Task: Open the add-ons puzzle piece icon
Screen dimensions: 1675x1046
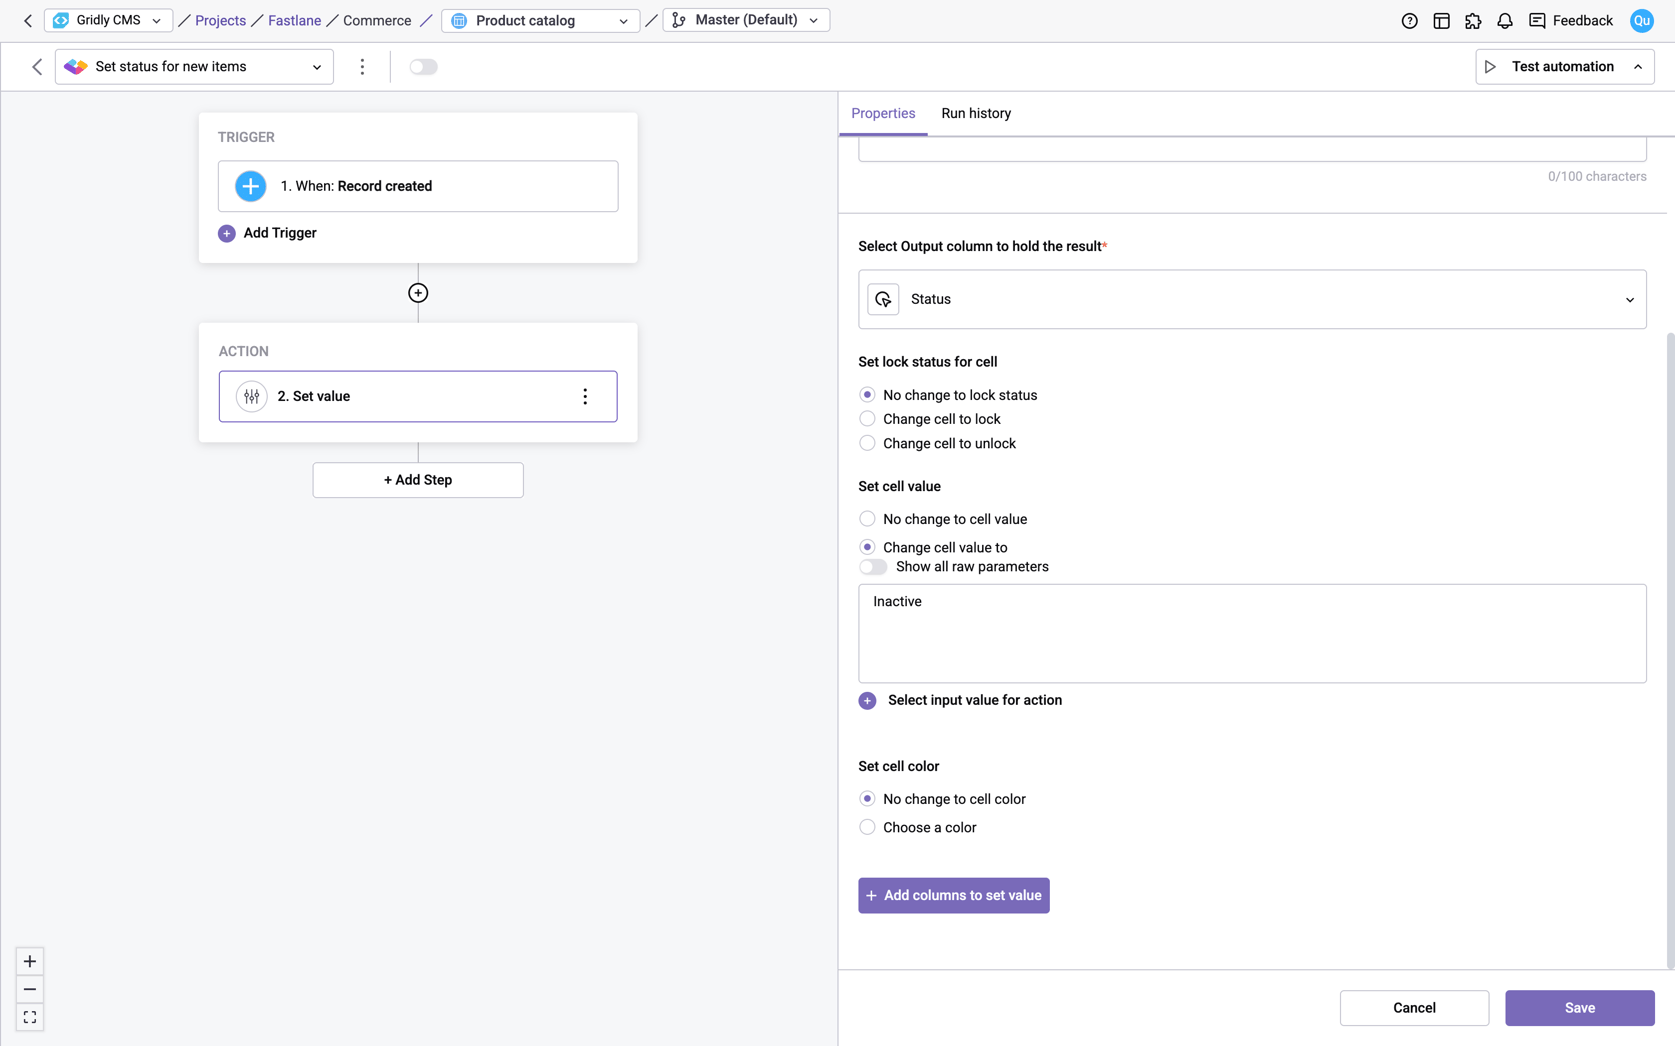Action: pyautogui.click(x=1473, y=21)
